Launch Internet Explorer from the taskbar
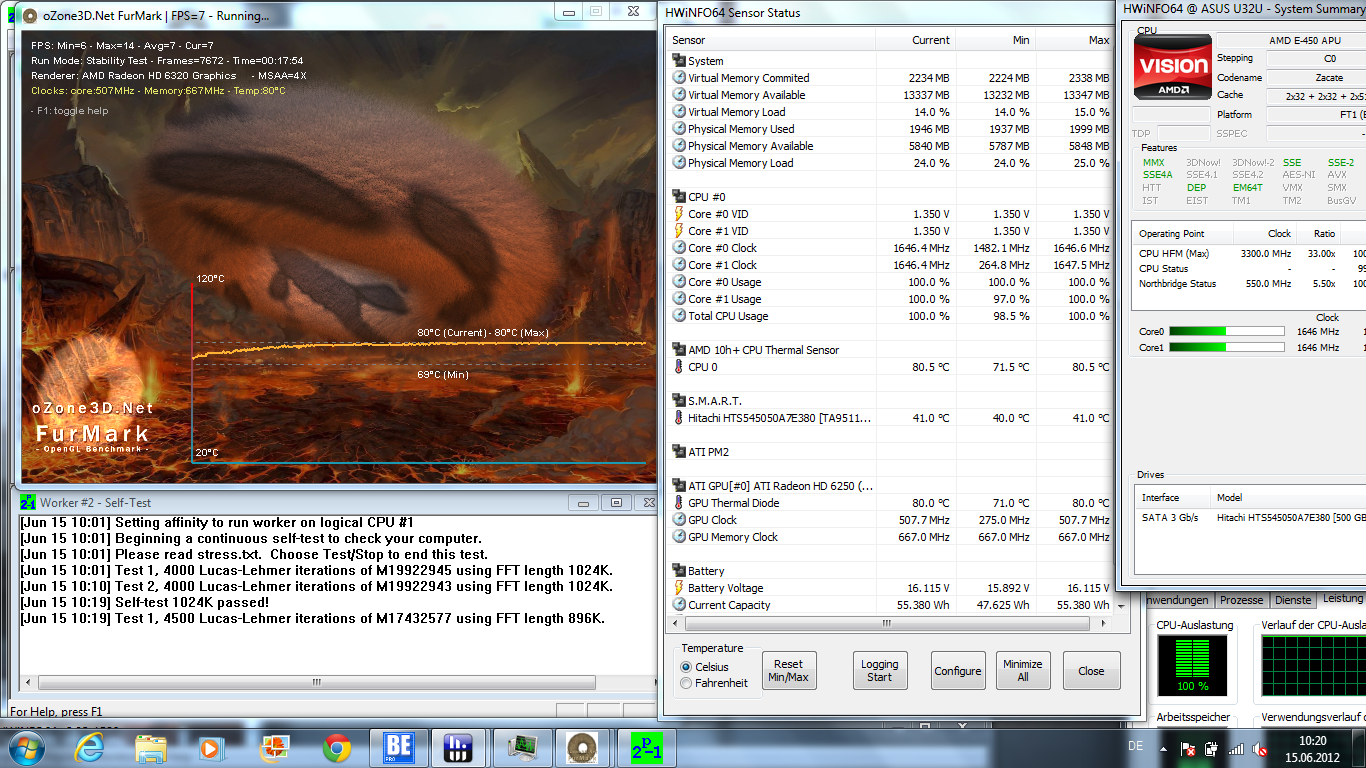 point(88,747)
